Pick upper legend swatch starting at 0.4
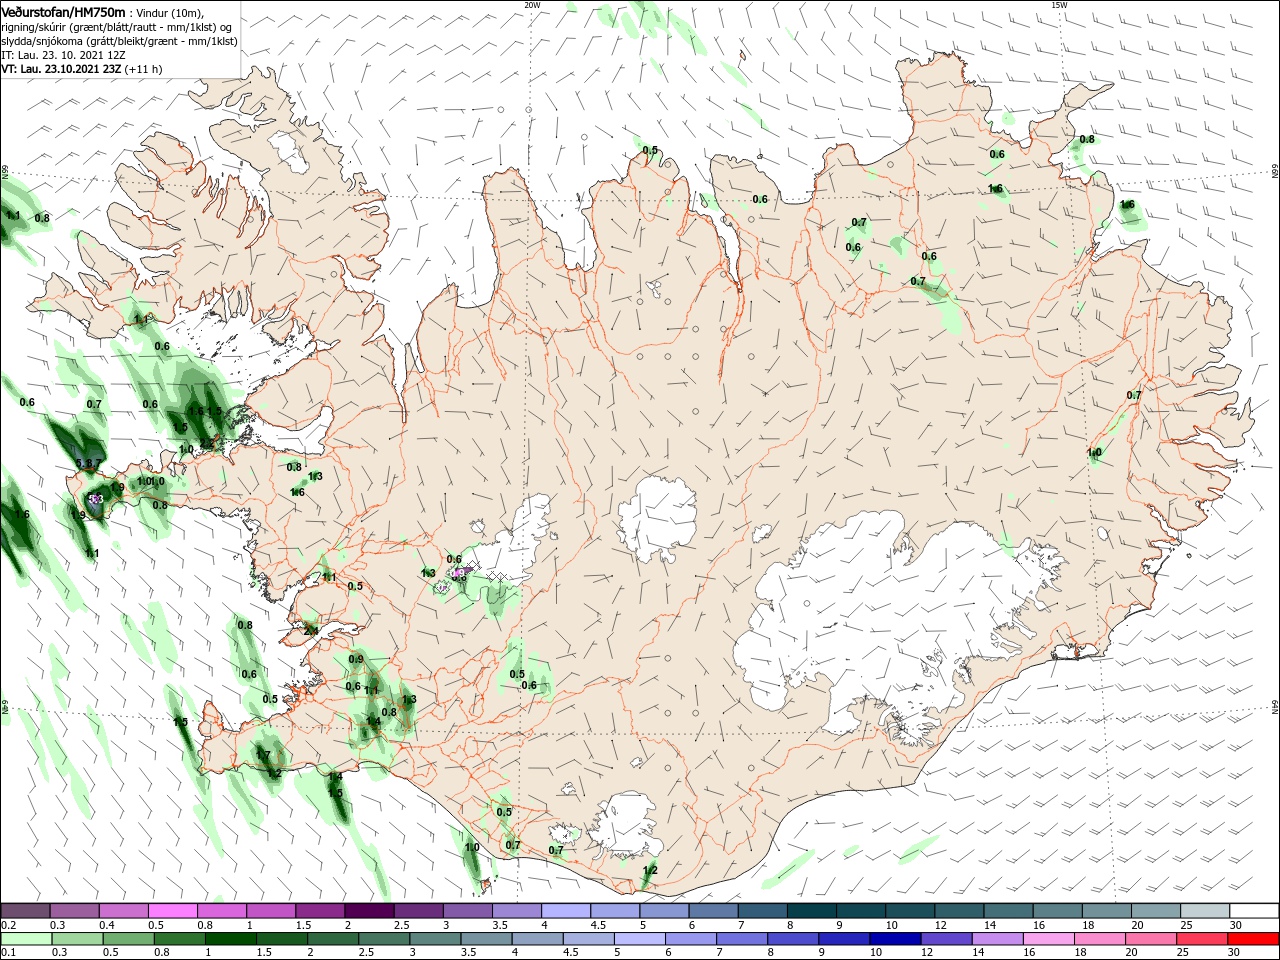 click(123, 911)
